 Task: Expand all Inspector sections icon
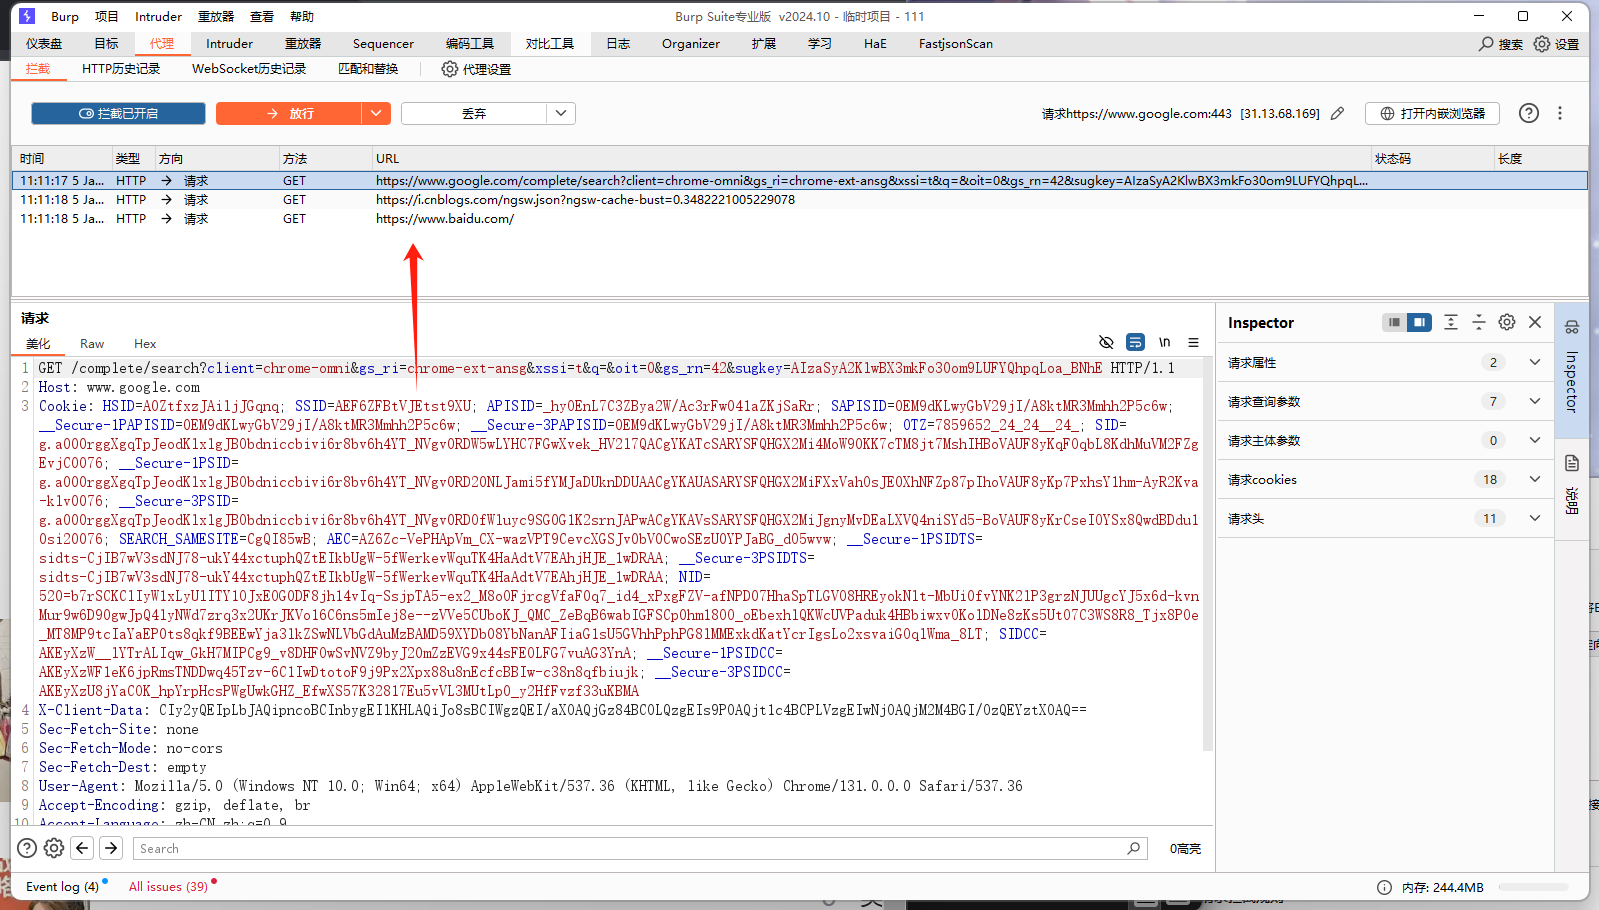tap(1451, 322)
